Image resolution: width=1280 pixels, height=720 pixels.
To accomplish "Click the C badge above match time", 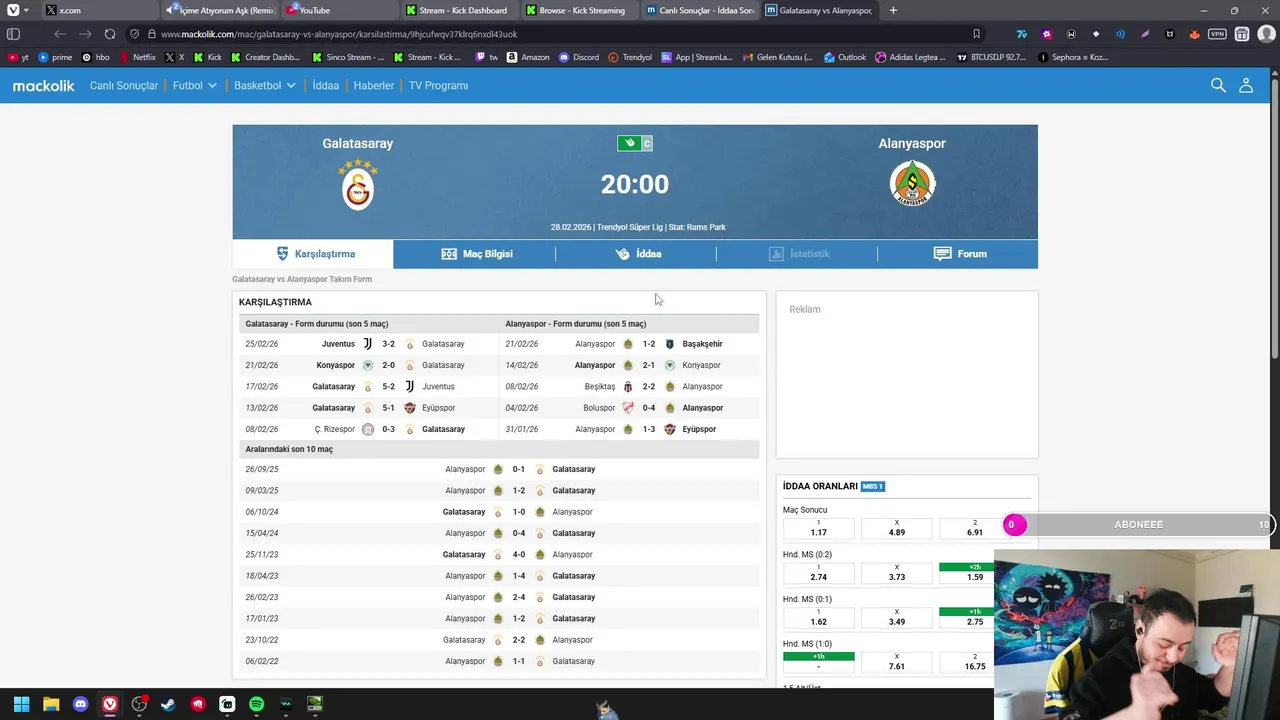I will click(x=647, y=143).
